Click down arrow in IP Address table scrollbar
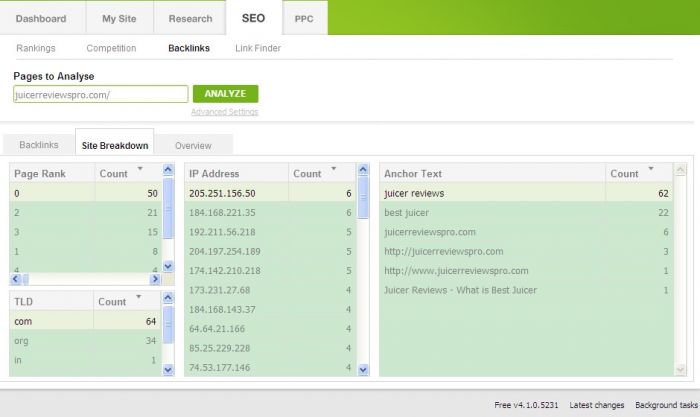The image size is (700, 417). tap(363, 370)
